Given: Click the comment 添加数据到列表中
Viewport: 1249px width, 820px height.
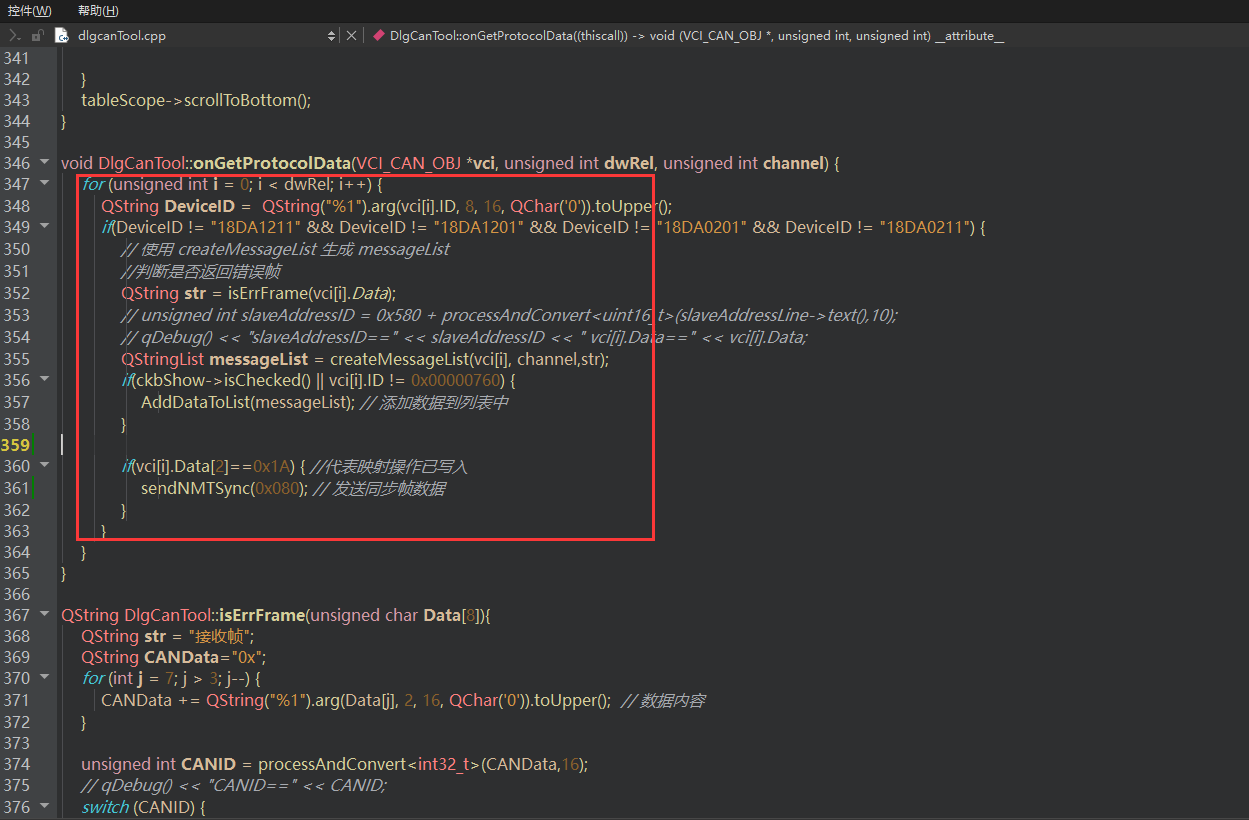Looking at the screenshot, I should [x=436, y=402].
